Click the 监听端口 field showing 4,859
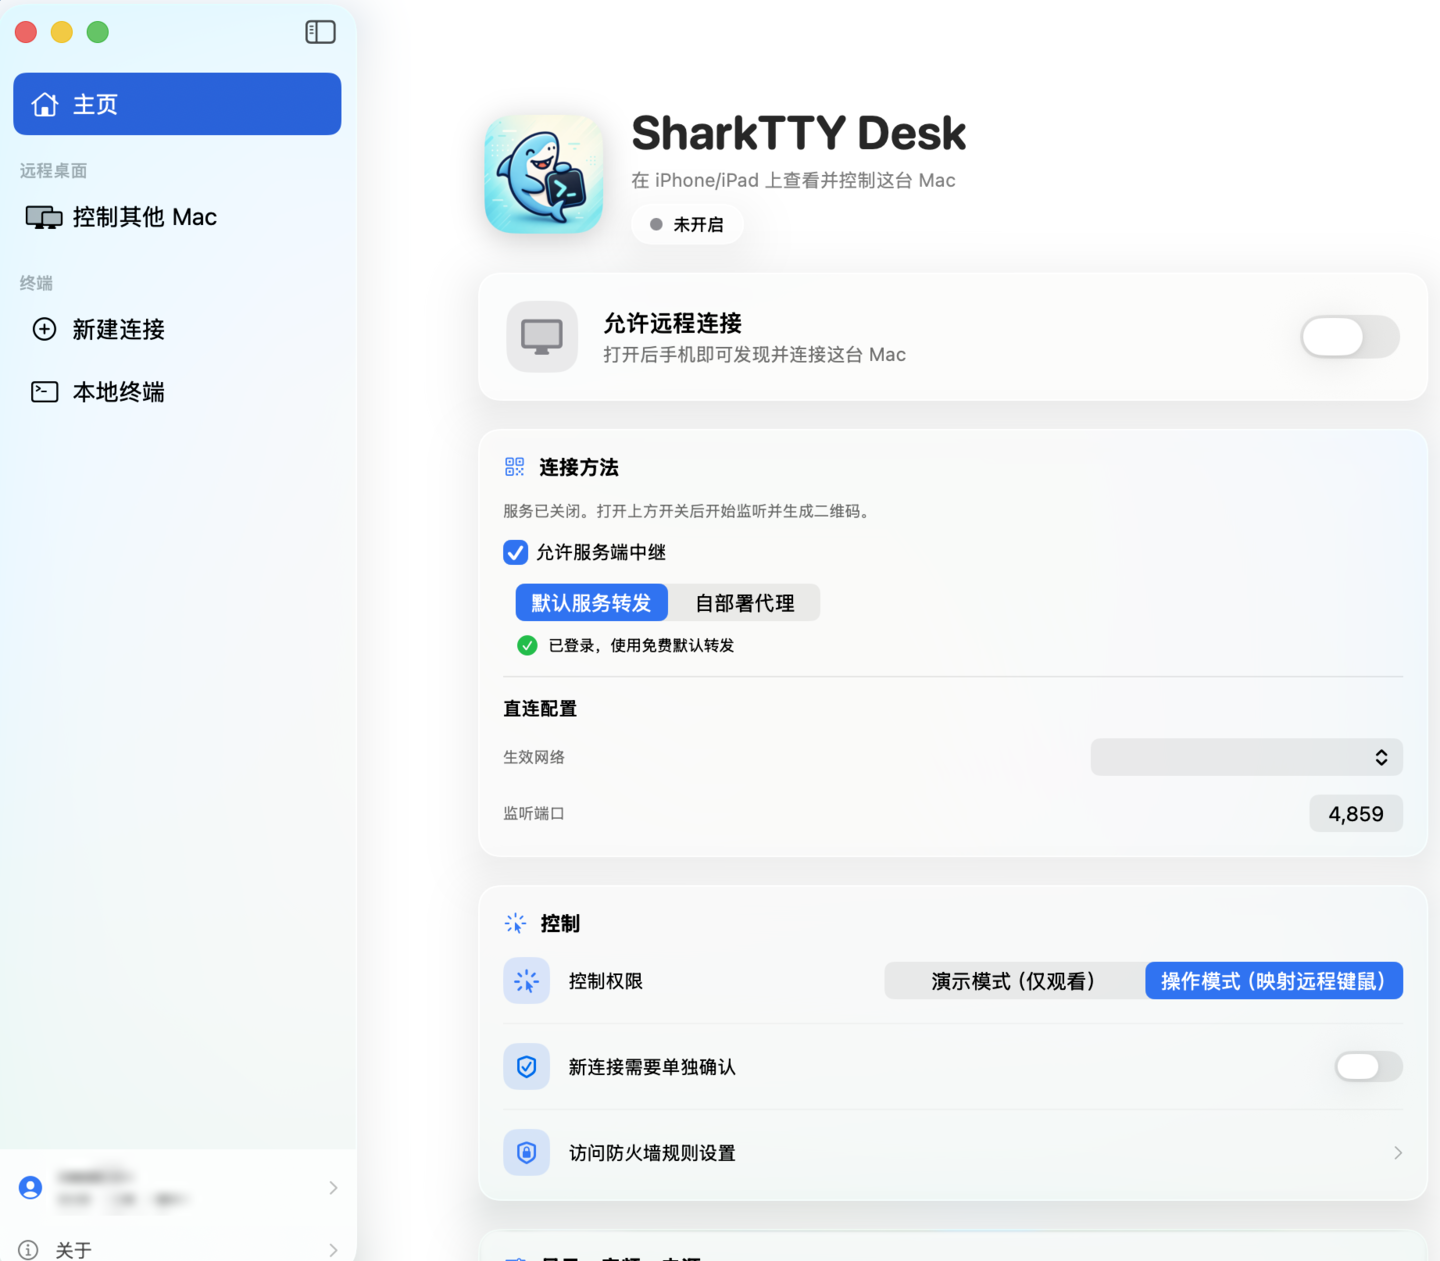This screenshot has height=1261, width=1440. pyautogui.click(x=1356, y=814)
